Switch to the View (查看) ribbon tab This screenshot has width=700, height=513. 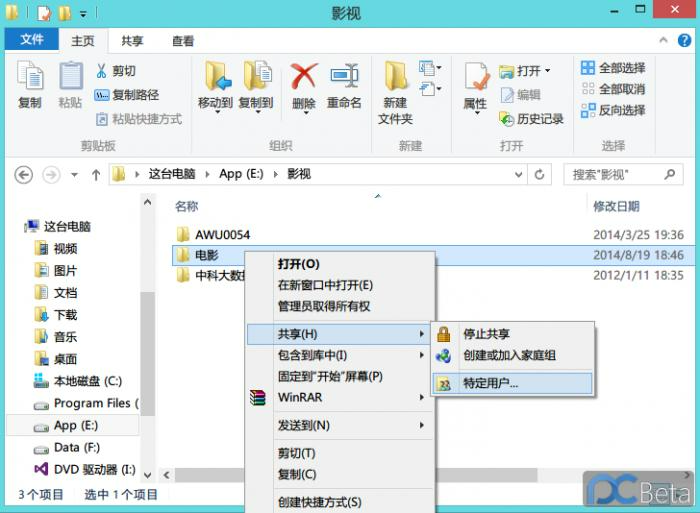(183, 41)
